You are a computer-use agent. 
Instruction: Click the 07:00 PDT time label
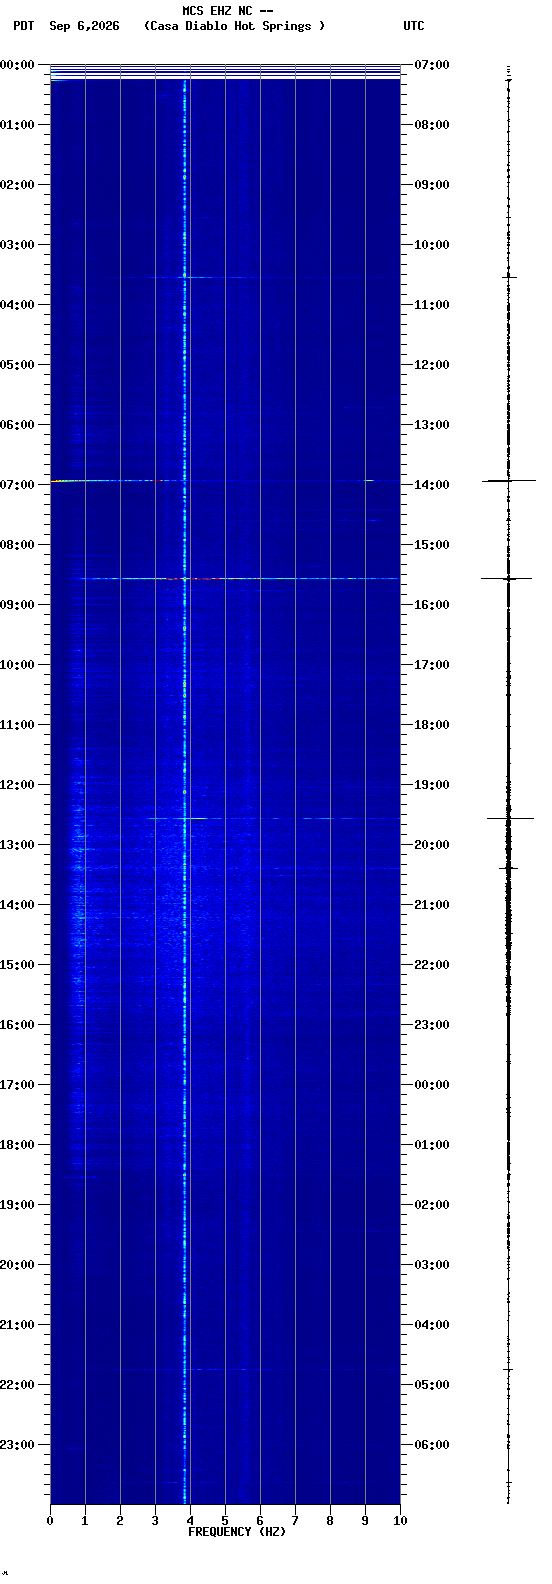17,484
